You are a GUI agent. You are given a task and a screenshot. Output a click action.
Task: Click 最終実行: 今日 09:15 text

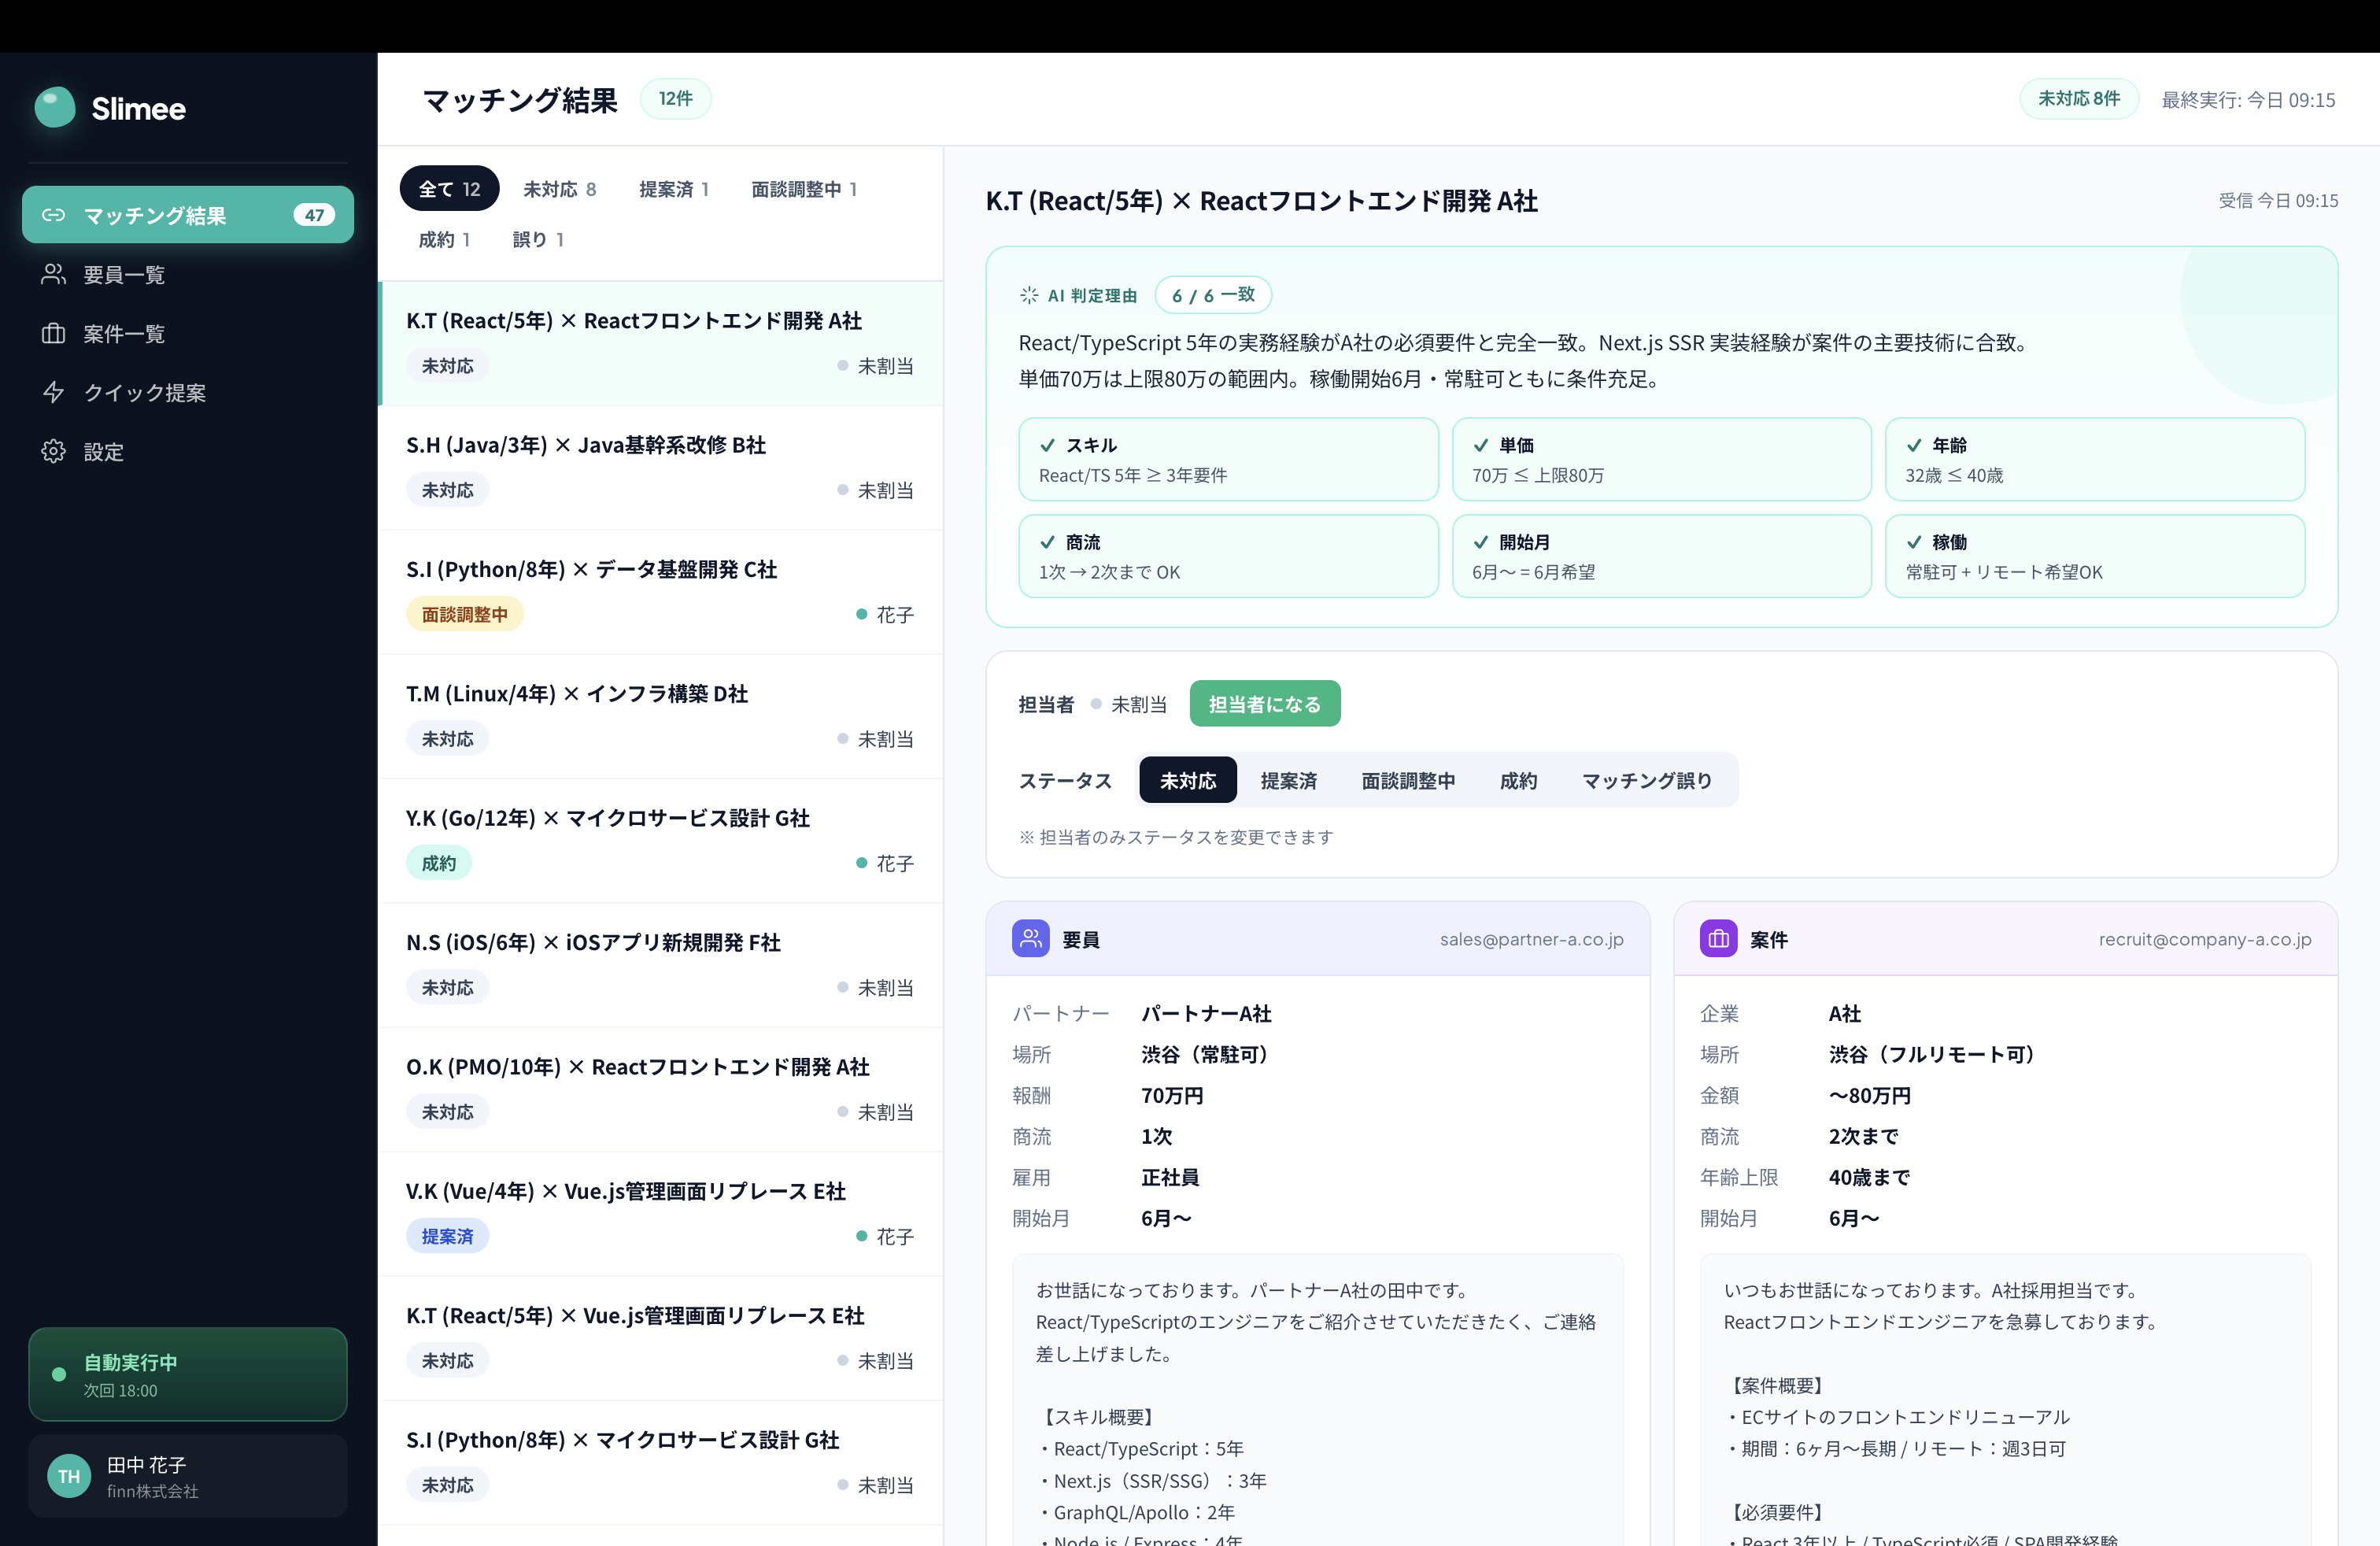2248,100
